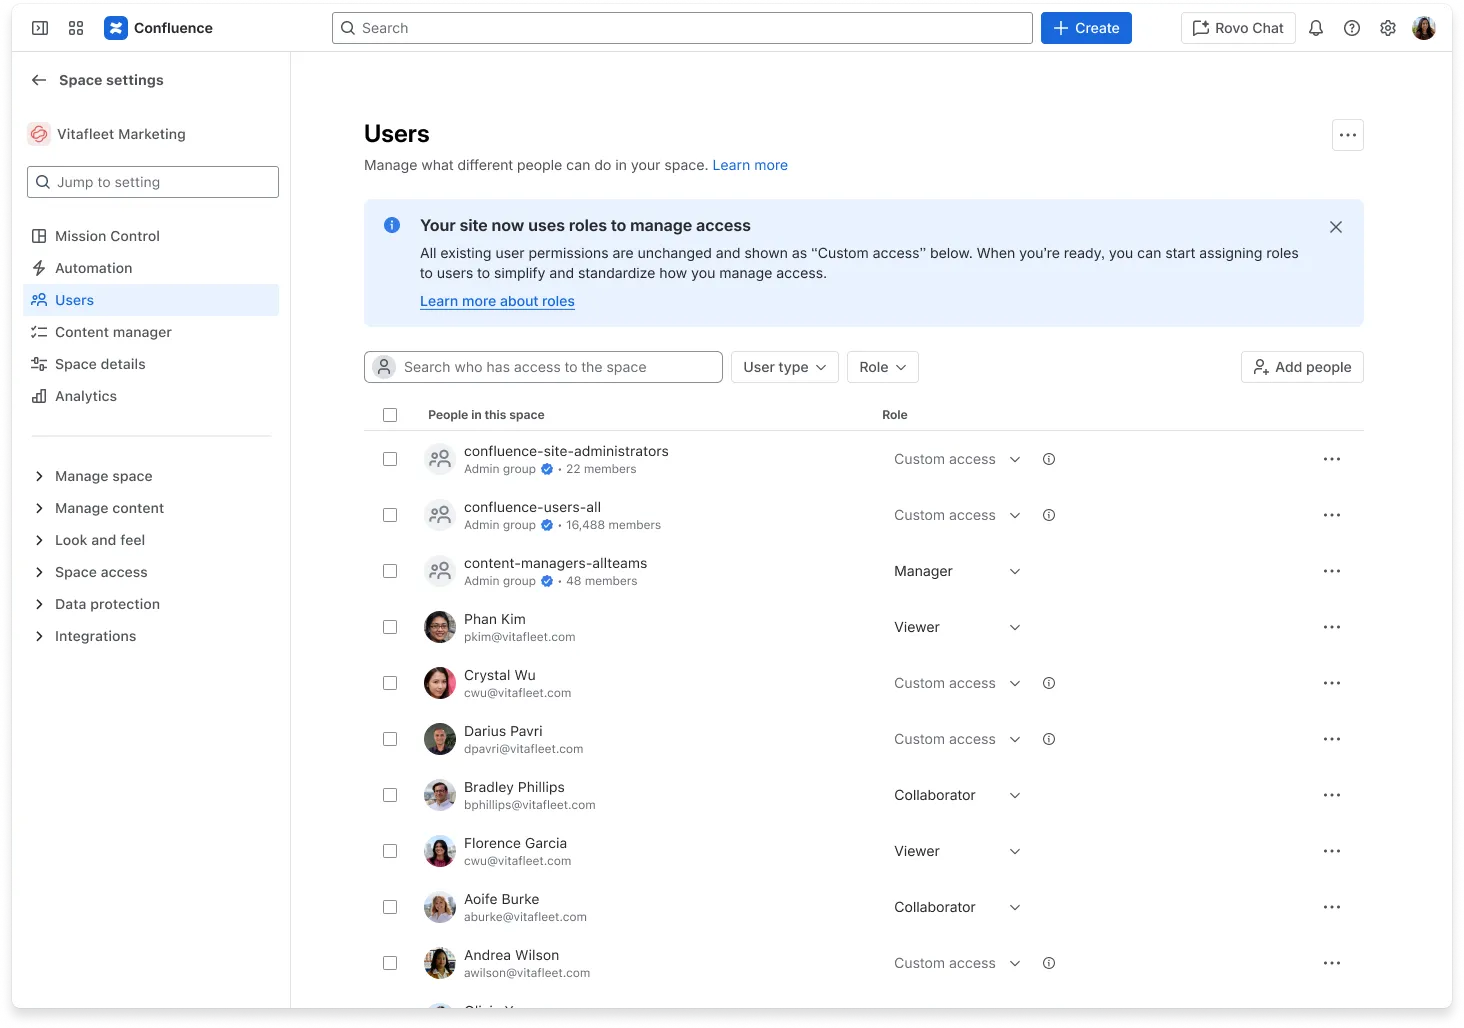Dismiss the roles info banner
Screen dimensions: 1464x1028
pos(1336,227)
